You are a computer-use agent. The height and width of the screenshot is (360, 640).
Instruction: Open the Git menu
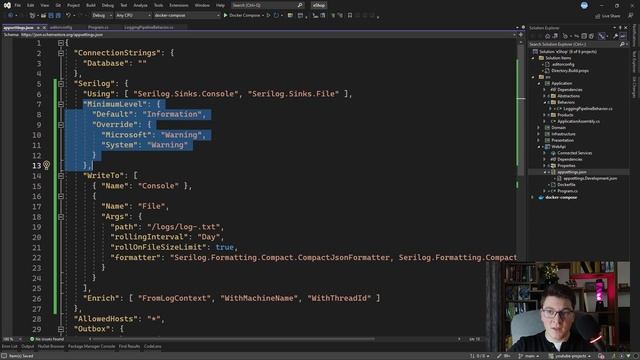click(58, 5)
